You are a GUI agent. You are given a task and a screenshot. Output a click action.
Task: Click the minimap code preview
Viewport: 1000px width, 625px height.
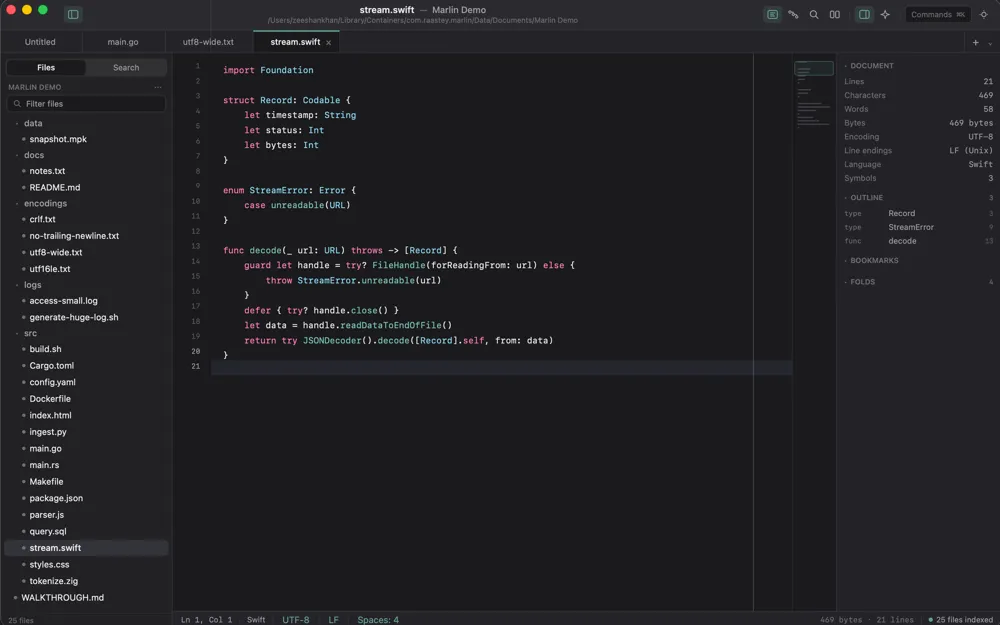coord(814,96)
